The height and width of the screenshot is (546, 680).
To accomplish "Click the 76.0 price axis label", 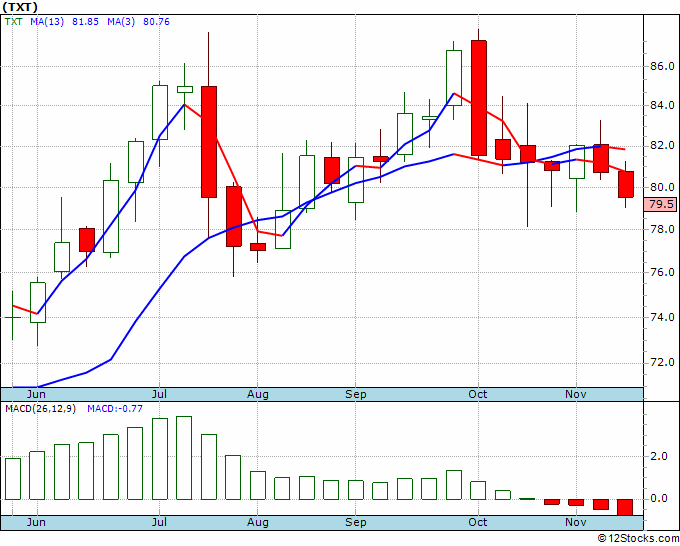I will [x=662, y=272].
